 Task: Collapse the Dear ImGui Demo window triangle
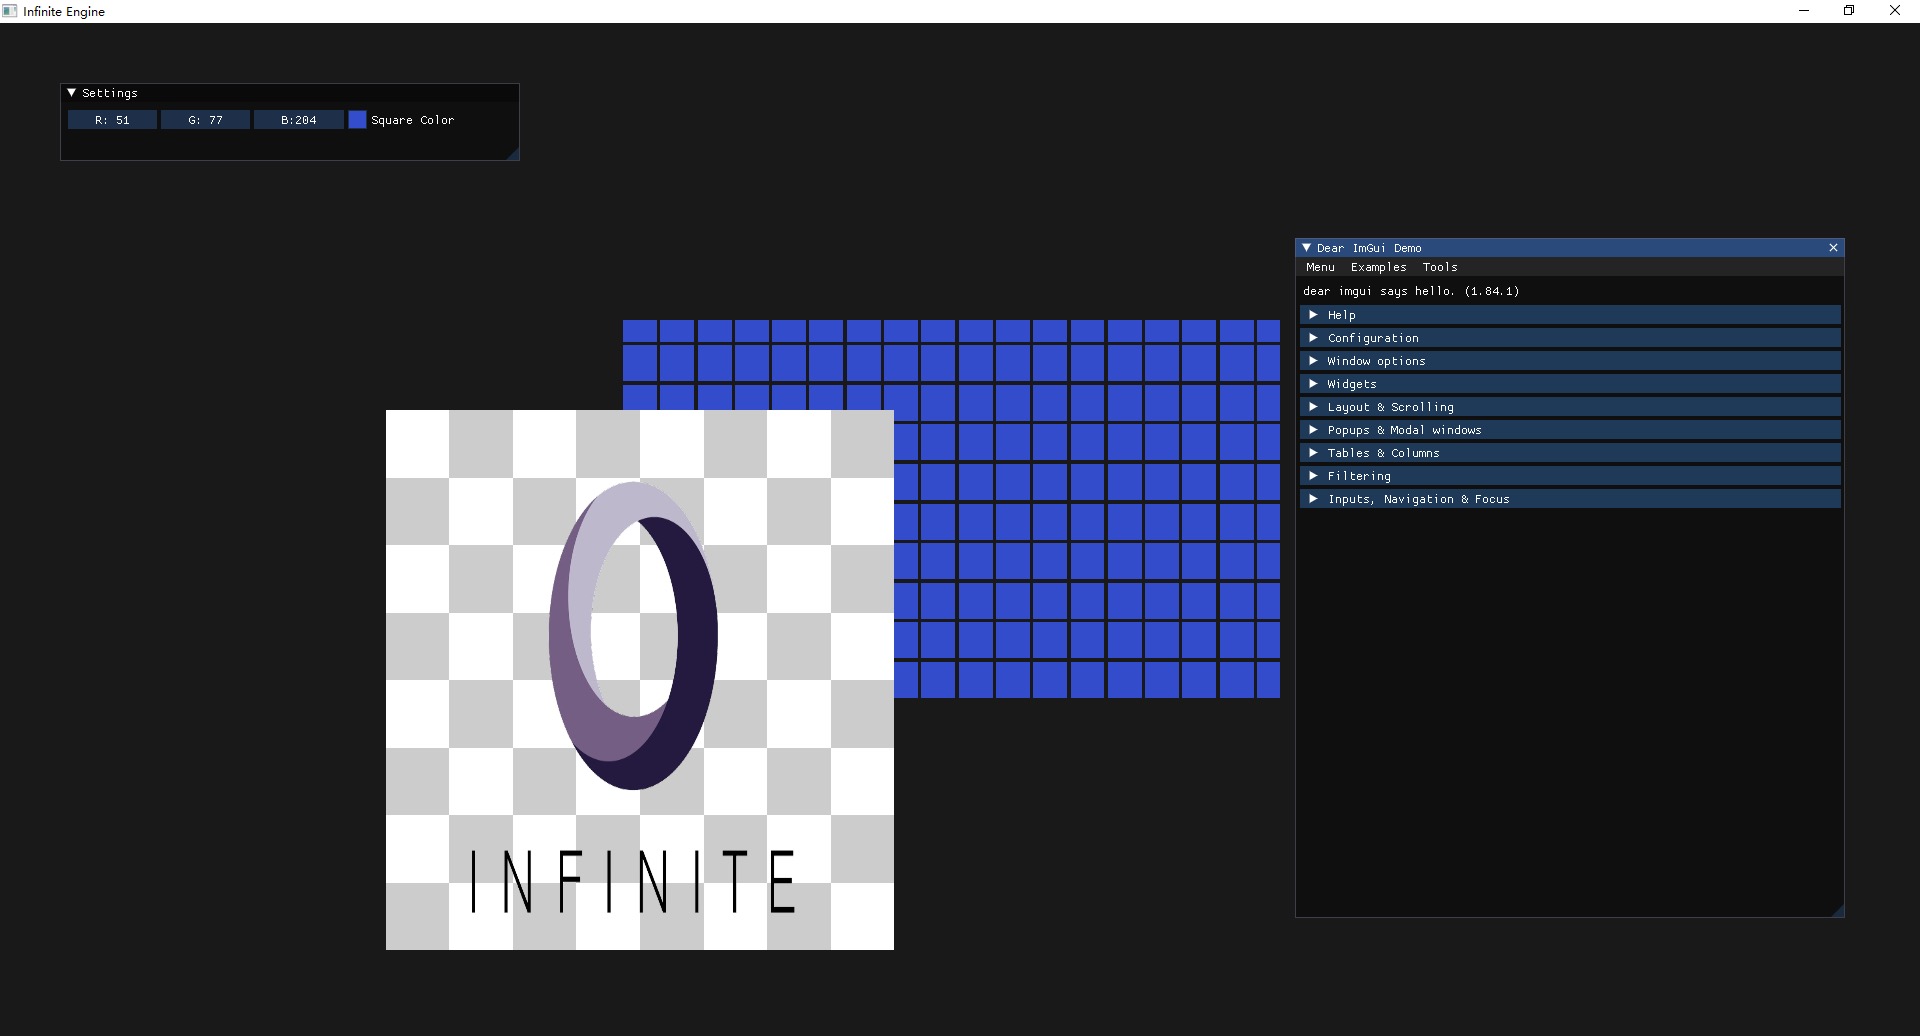(1306, 247)
